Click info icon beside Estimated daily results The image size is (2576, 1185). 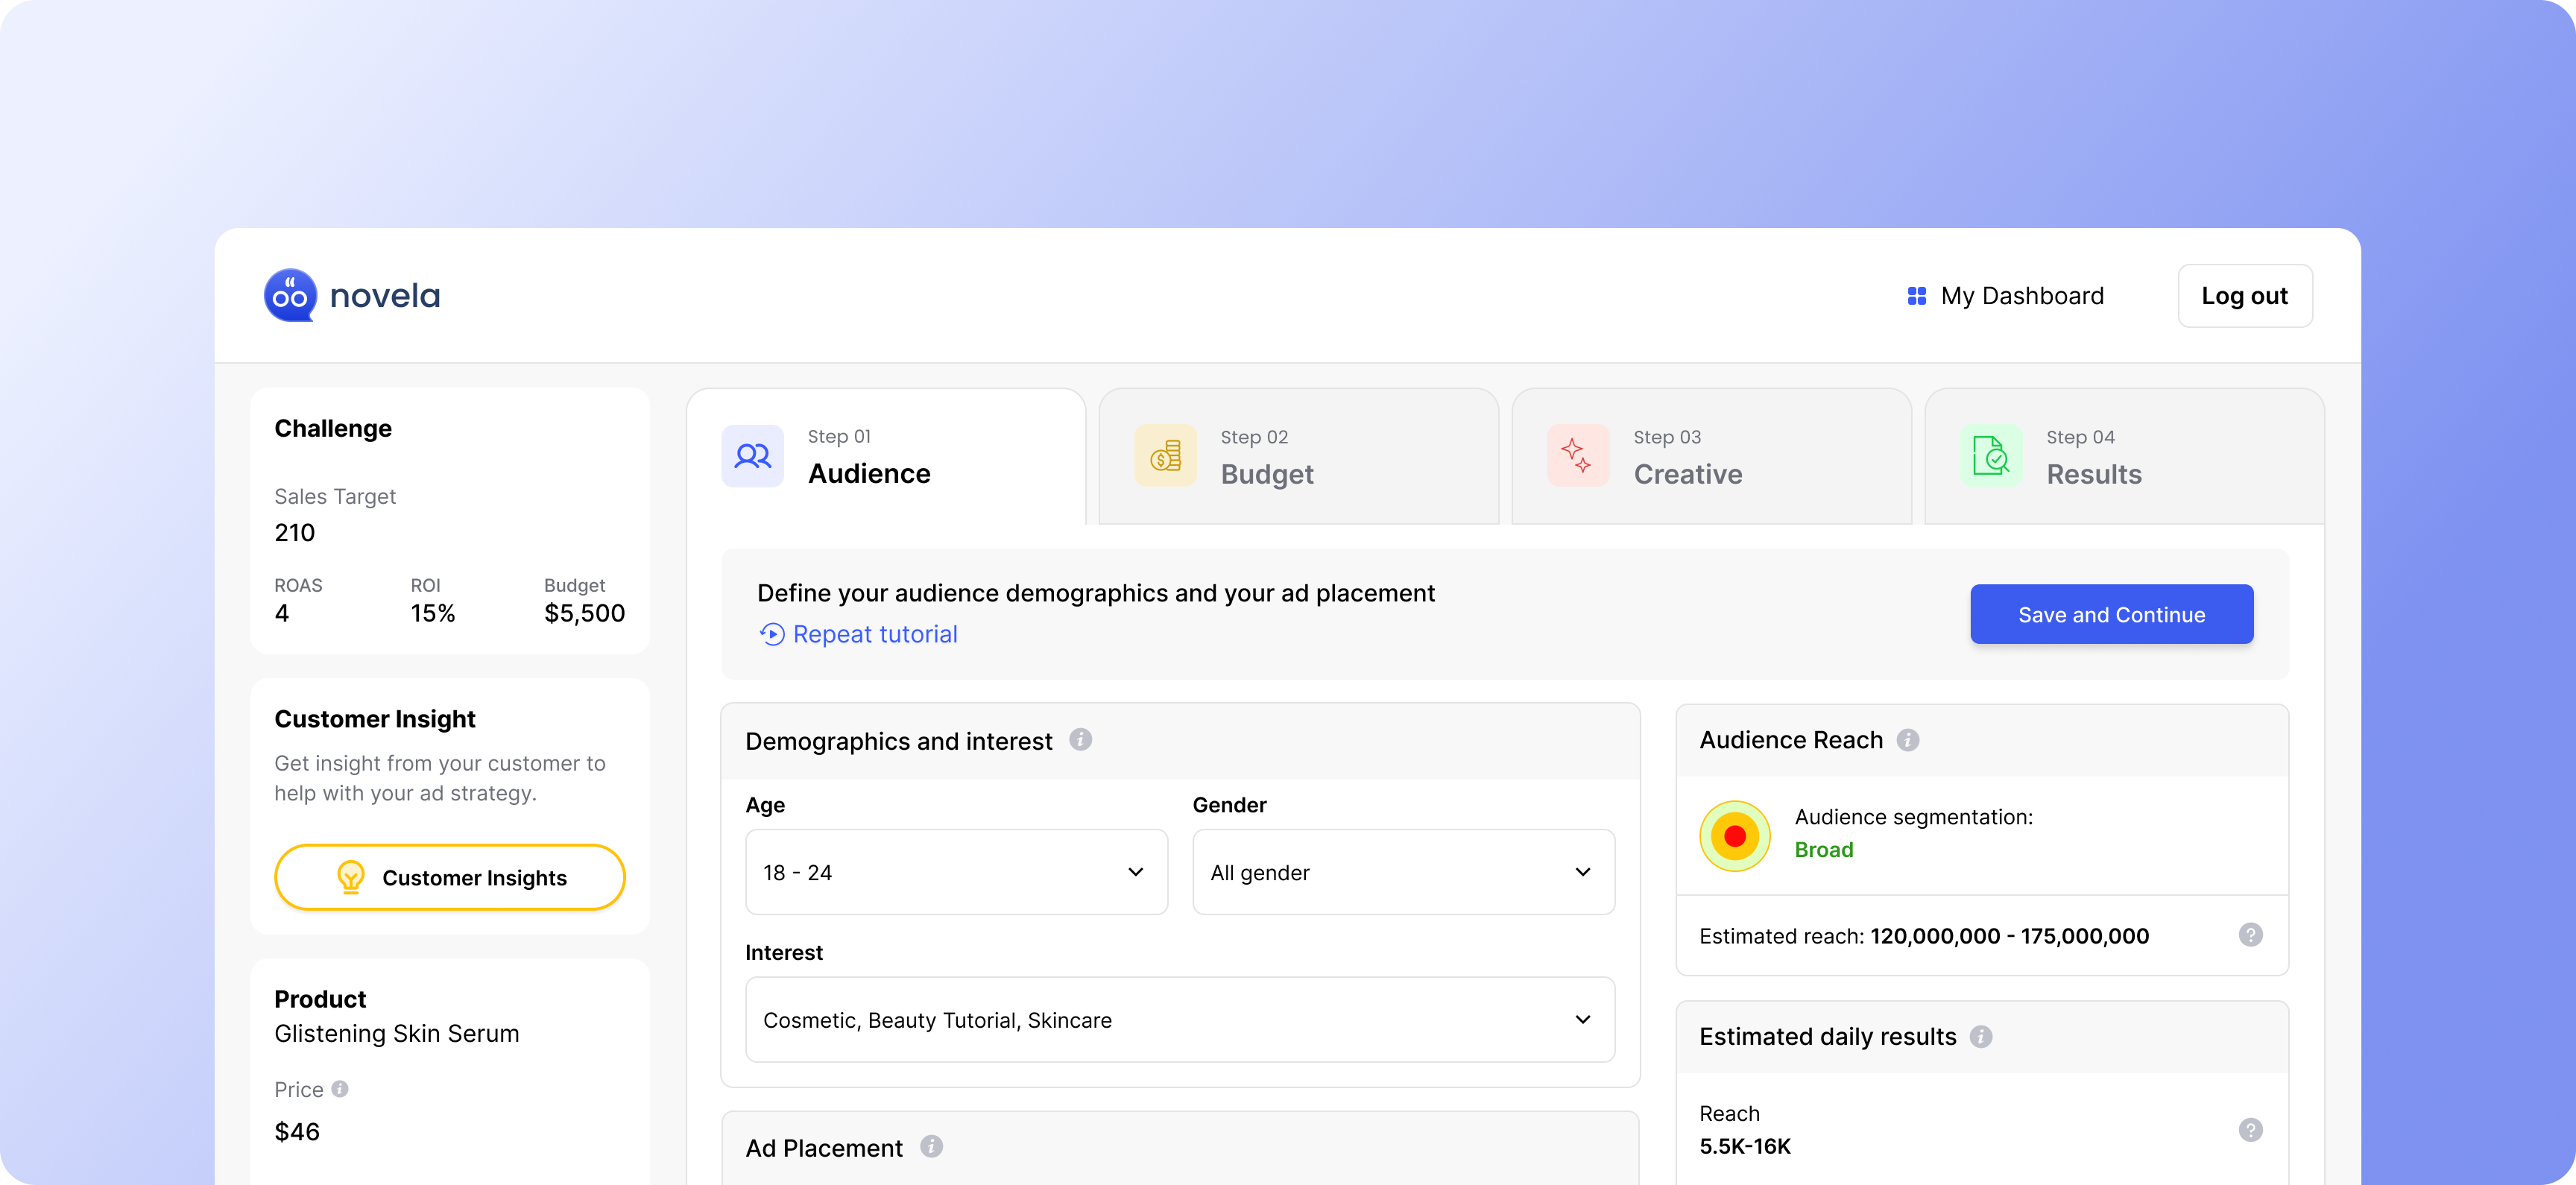click(1981, 1037)
